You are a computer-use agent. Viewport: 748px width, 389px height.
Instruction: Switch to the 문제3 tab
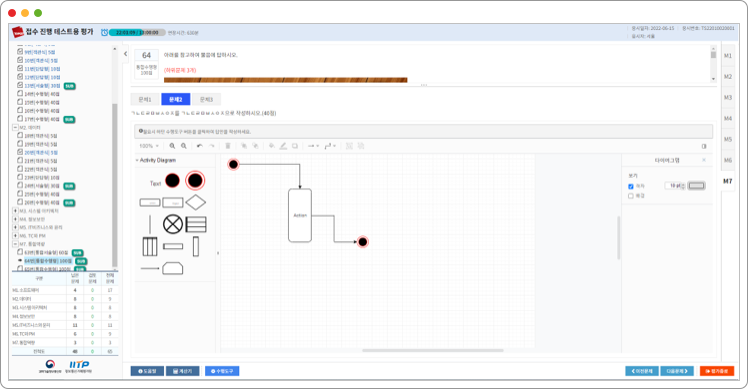(x=206, y=99)
